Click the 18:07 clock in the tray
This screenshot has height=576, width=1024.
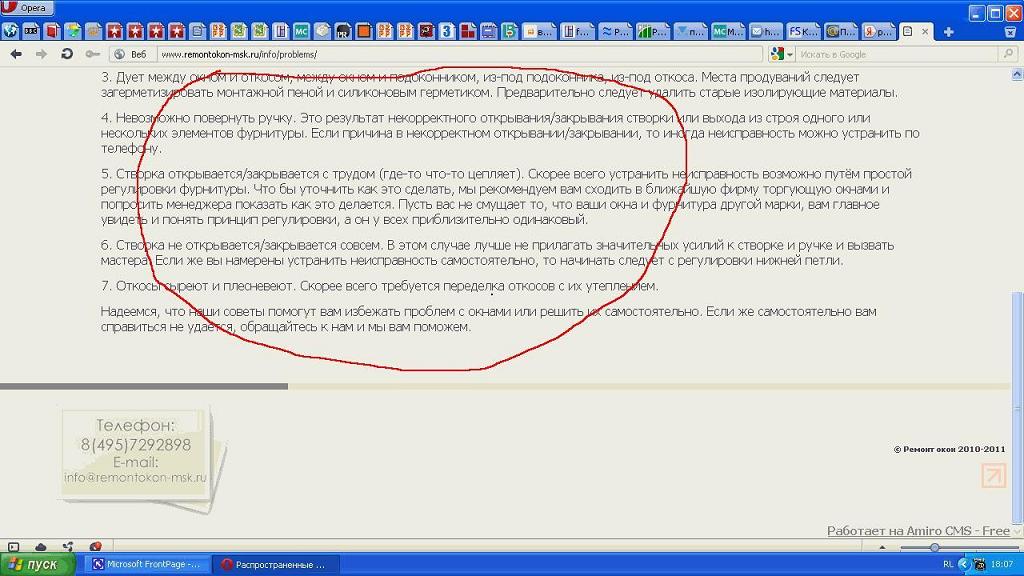click(1002, 564)
